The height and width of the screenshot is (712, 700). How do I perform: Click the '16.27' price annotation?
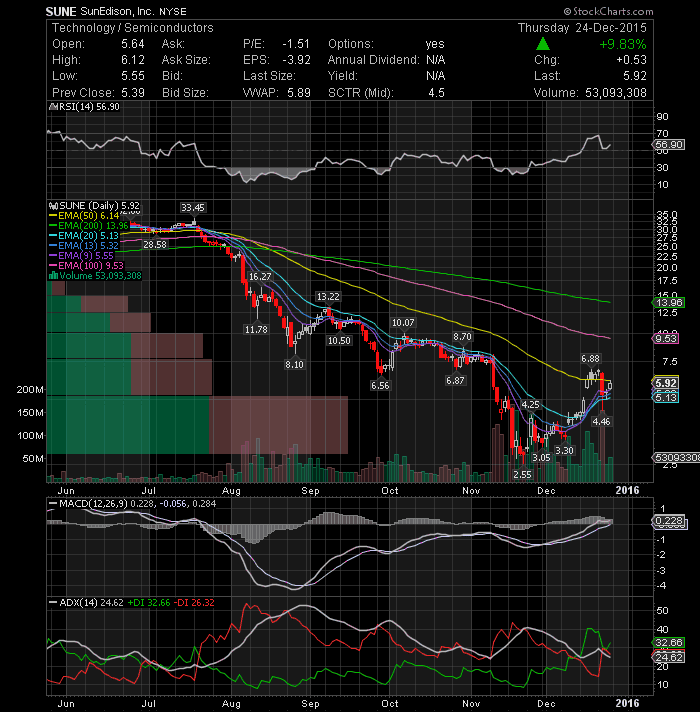click(260, 277)
